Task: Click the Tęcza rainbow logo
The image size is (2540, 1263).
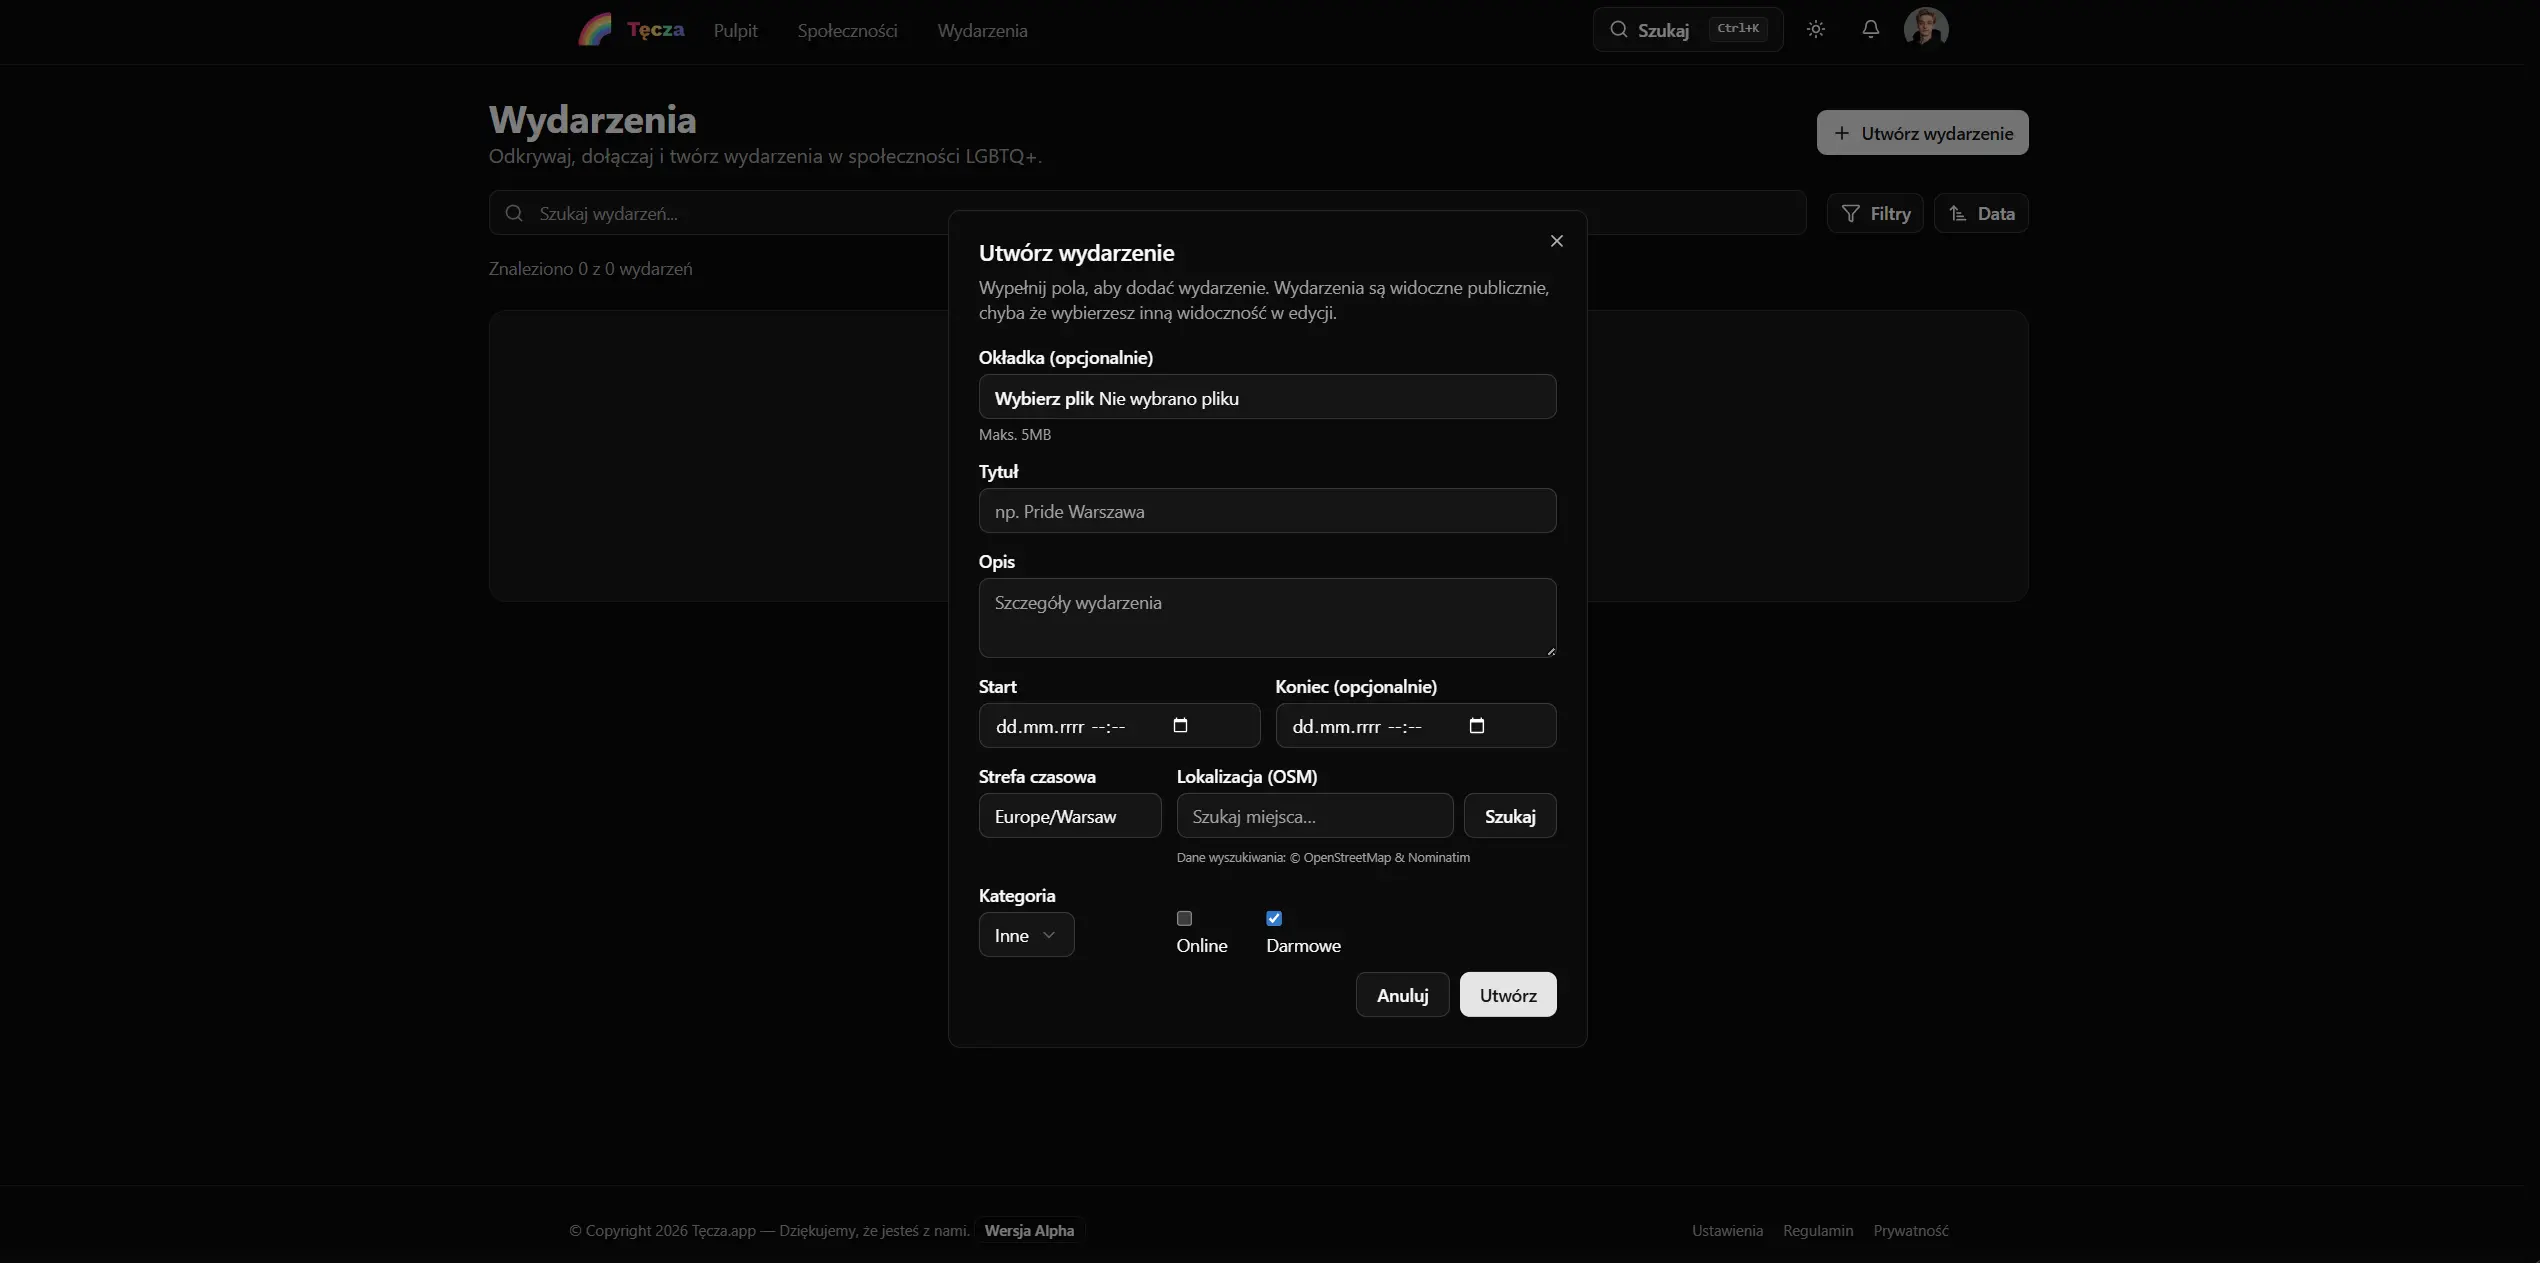Action: point(595,30)
